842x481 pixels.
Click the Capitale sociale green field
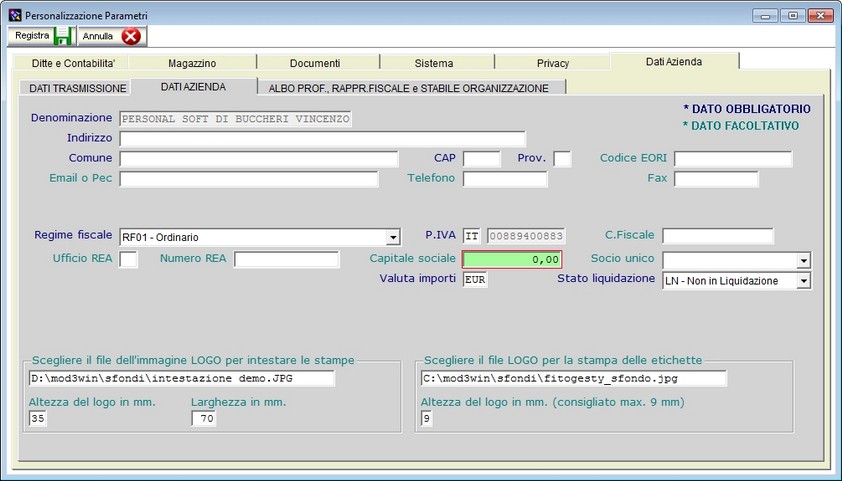click(512, 259)
